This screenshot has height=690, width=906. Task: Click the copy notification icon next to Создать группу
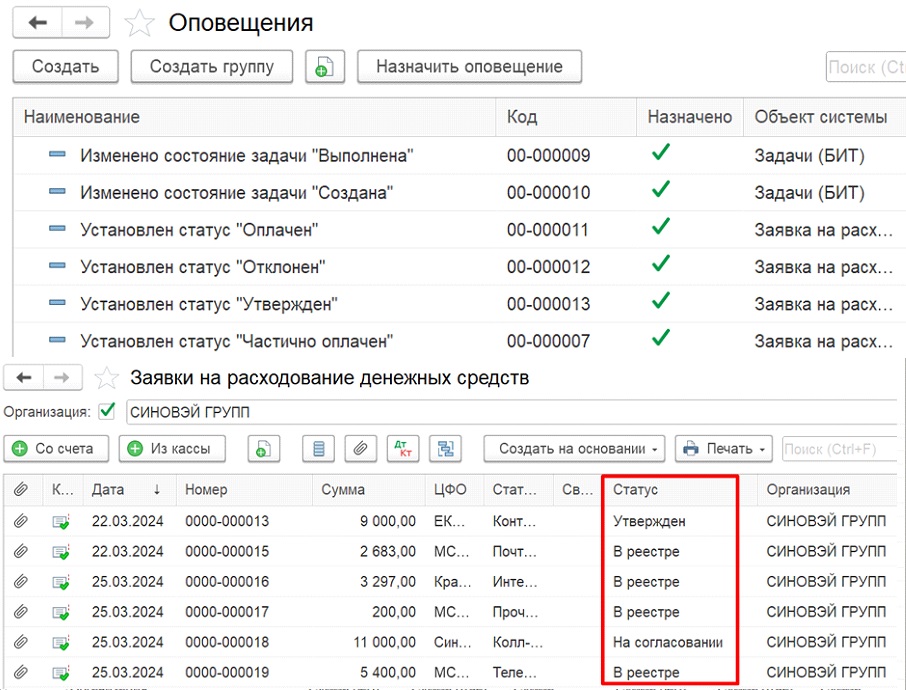[325, 67]
